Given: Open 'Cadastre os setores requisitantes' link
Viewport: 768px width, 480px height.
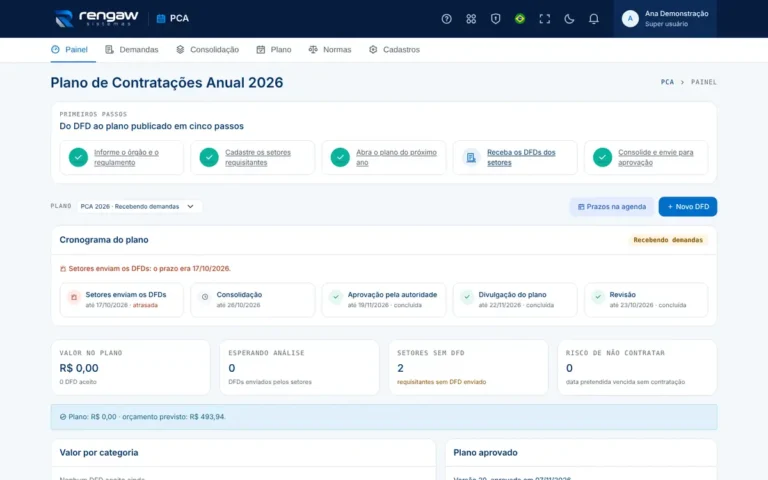Looking at the screenshot, I should point(258,157).
